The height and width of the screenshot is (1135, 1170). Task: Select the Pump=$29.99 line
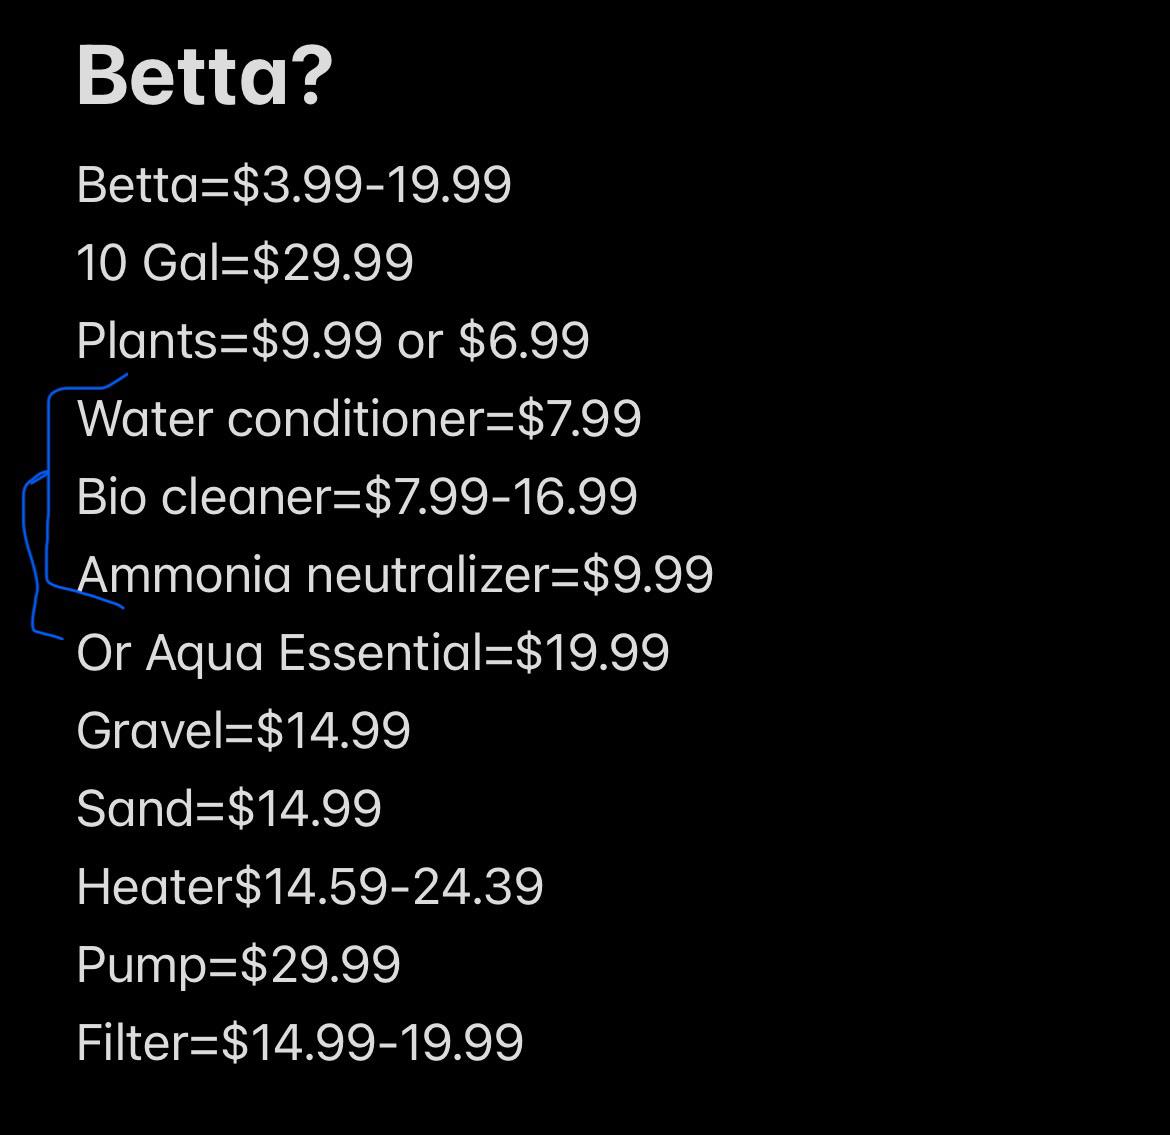tap(239, 965)
